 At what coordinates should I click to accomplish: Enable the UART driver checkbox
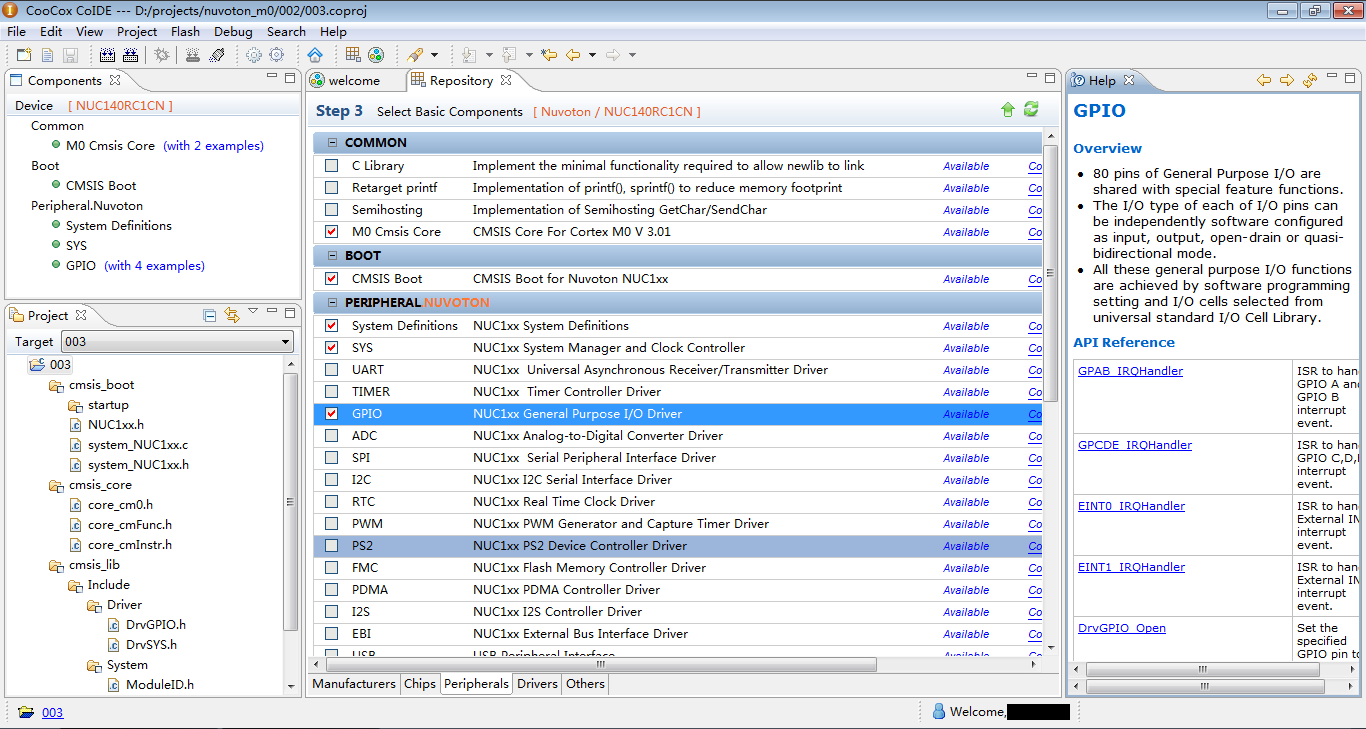click(332, 370)
